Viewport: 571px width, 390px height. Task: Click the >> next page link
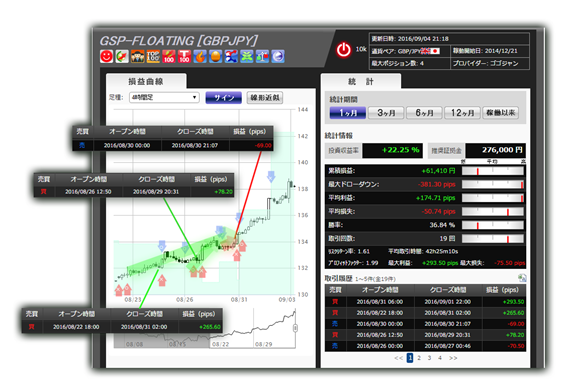pyautogui.click(x=453, y=358)
